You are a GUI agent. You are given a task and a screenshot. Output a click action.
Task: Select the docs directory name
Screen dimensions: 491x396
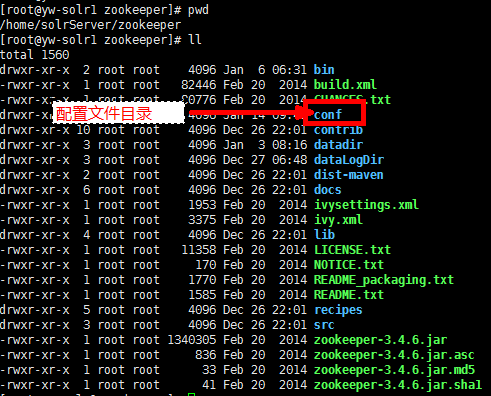tap(328, 190)
